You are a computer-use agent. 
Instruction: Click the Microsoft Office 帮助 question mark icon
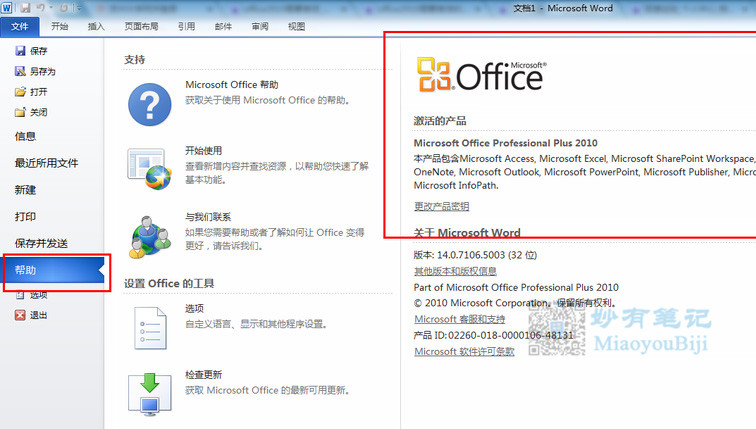[150, 102]
